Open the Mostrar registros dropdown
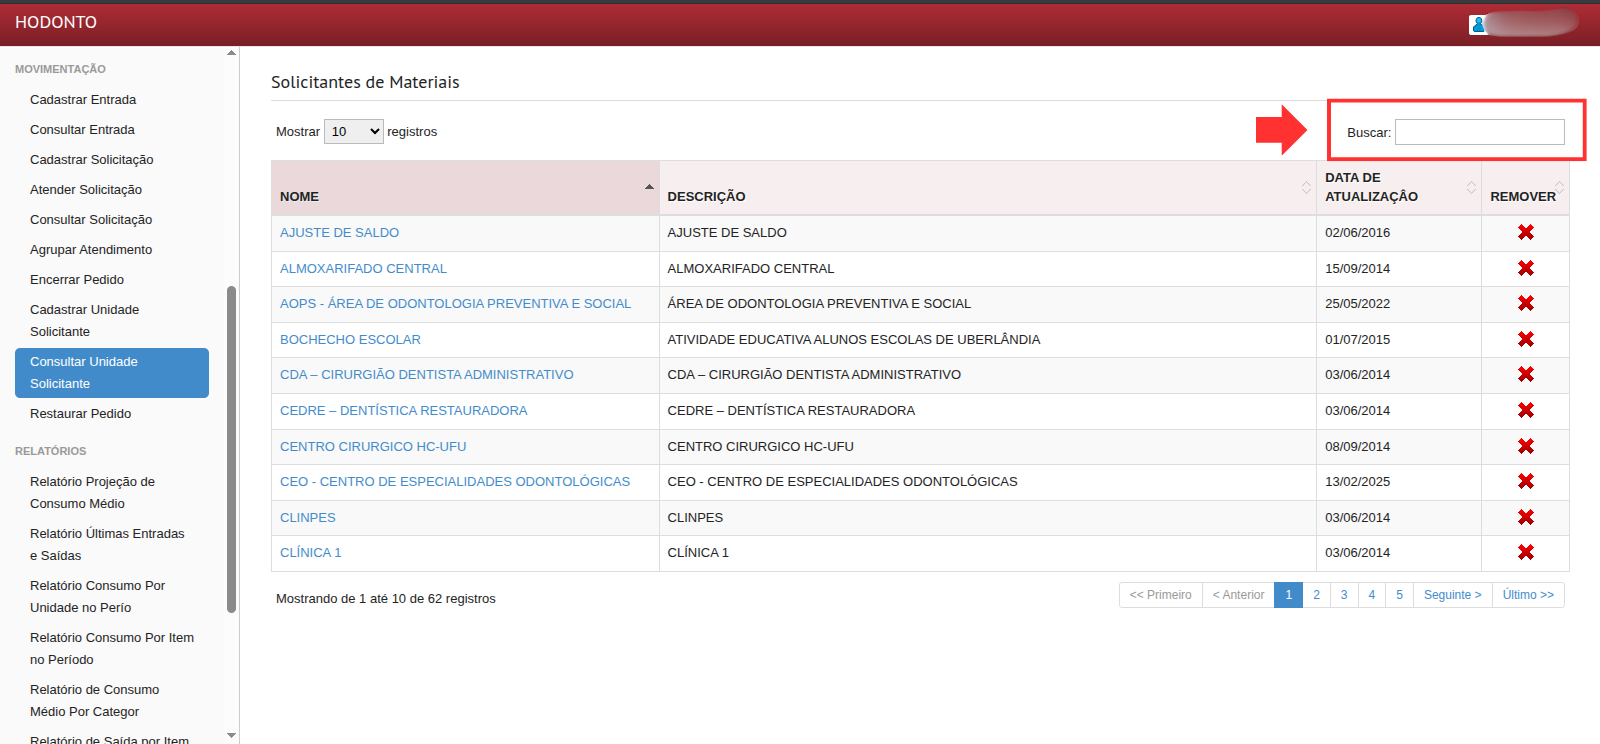Screen dimensions: 1600x744 click(x=353, y=131)
